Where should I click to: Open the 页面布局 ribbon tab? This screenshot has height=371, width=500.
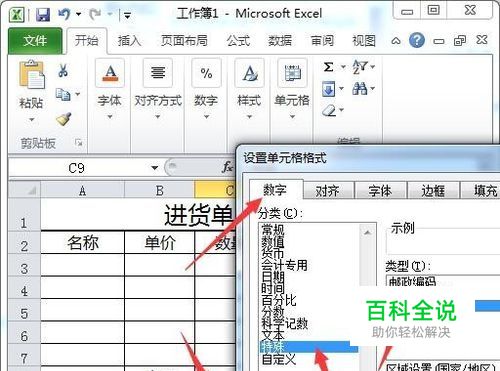click(184, 41)
